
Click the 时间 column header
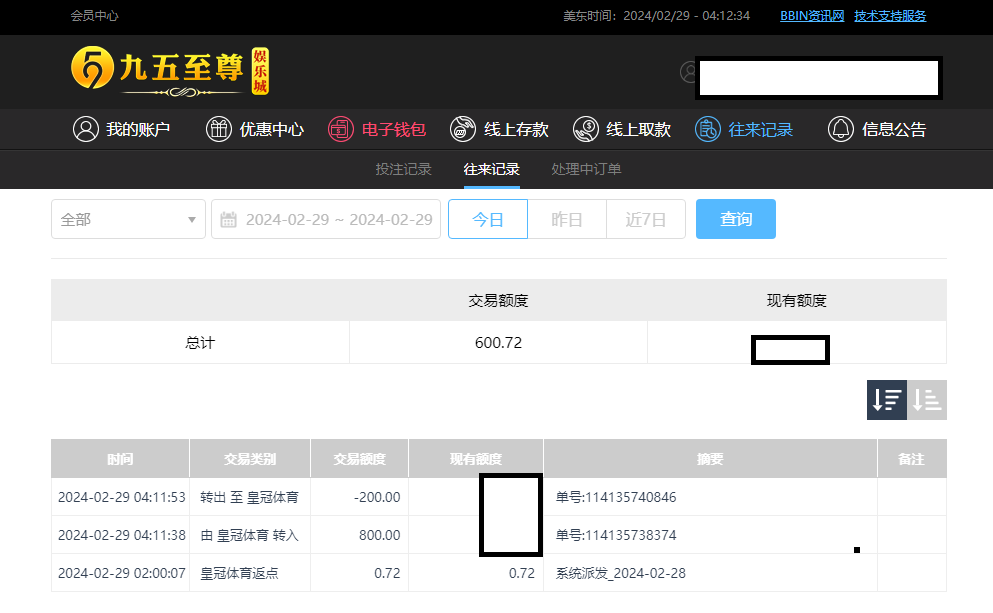coord(120,458)
